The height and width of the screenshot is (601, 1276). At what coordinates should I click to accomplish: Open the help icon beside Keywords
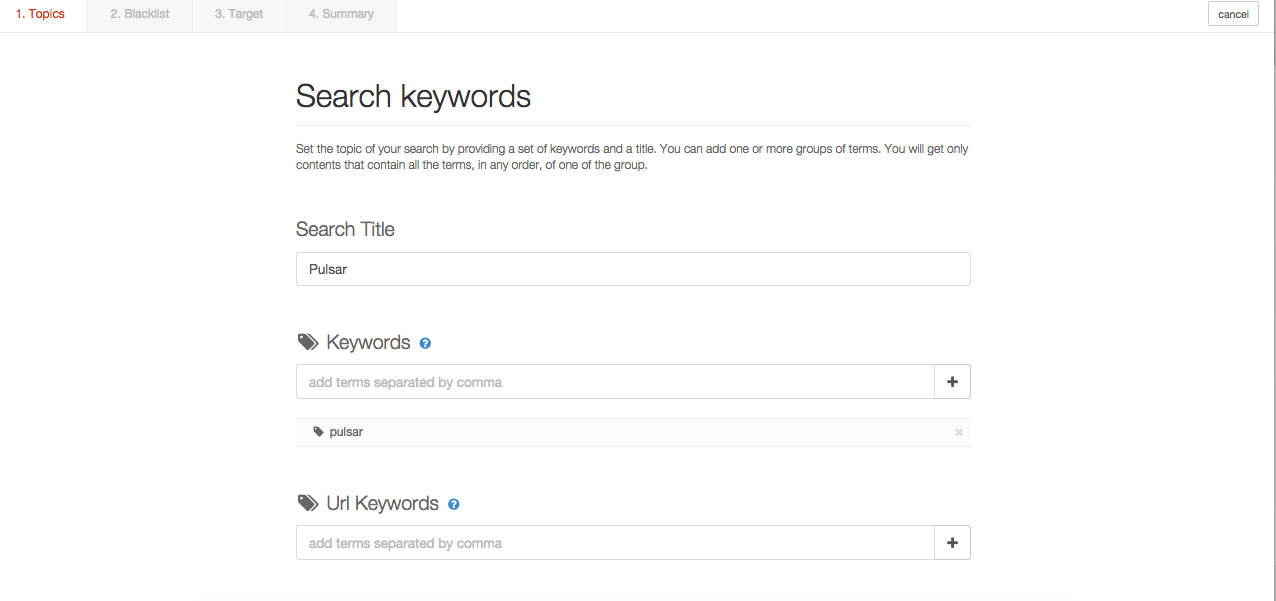[x=425, y=343]
